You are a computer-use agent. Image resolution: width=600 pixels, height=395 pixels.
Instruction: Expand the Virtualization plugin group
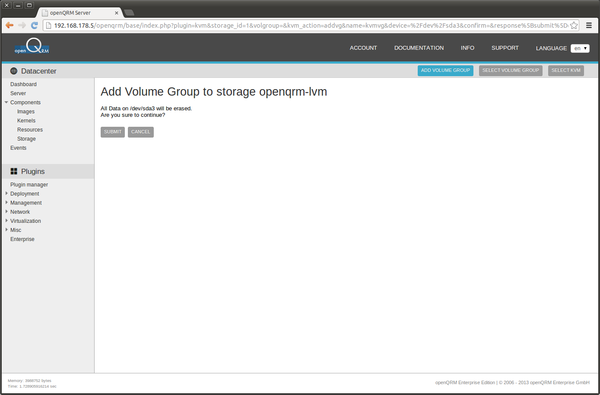6,220
